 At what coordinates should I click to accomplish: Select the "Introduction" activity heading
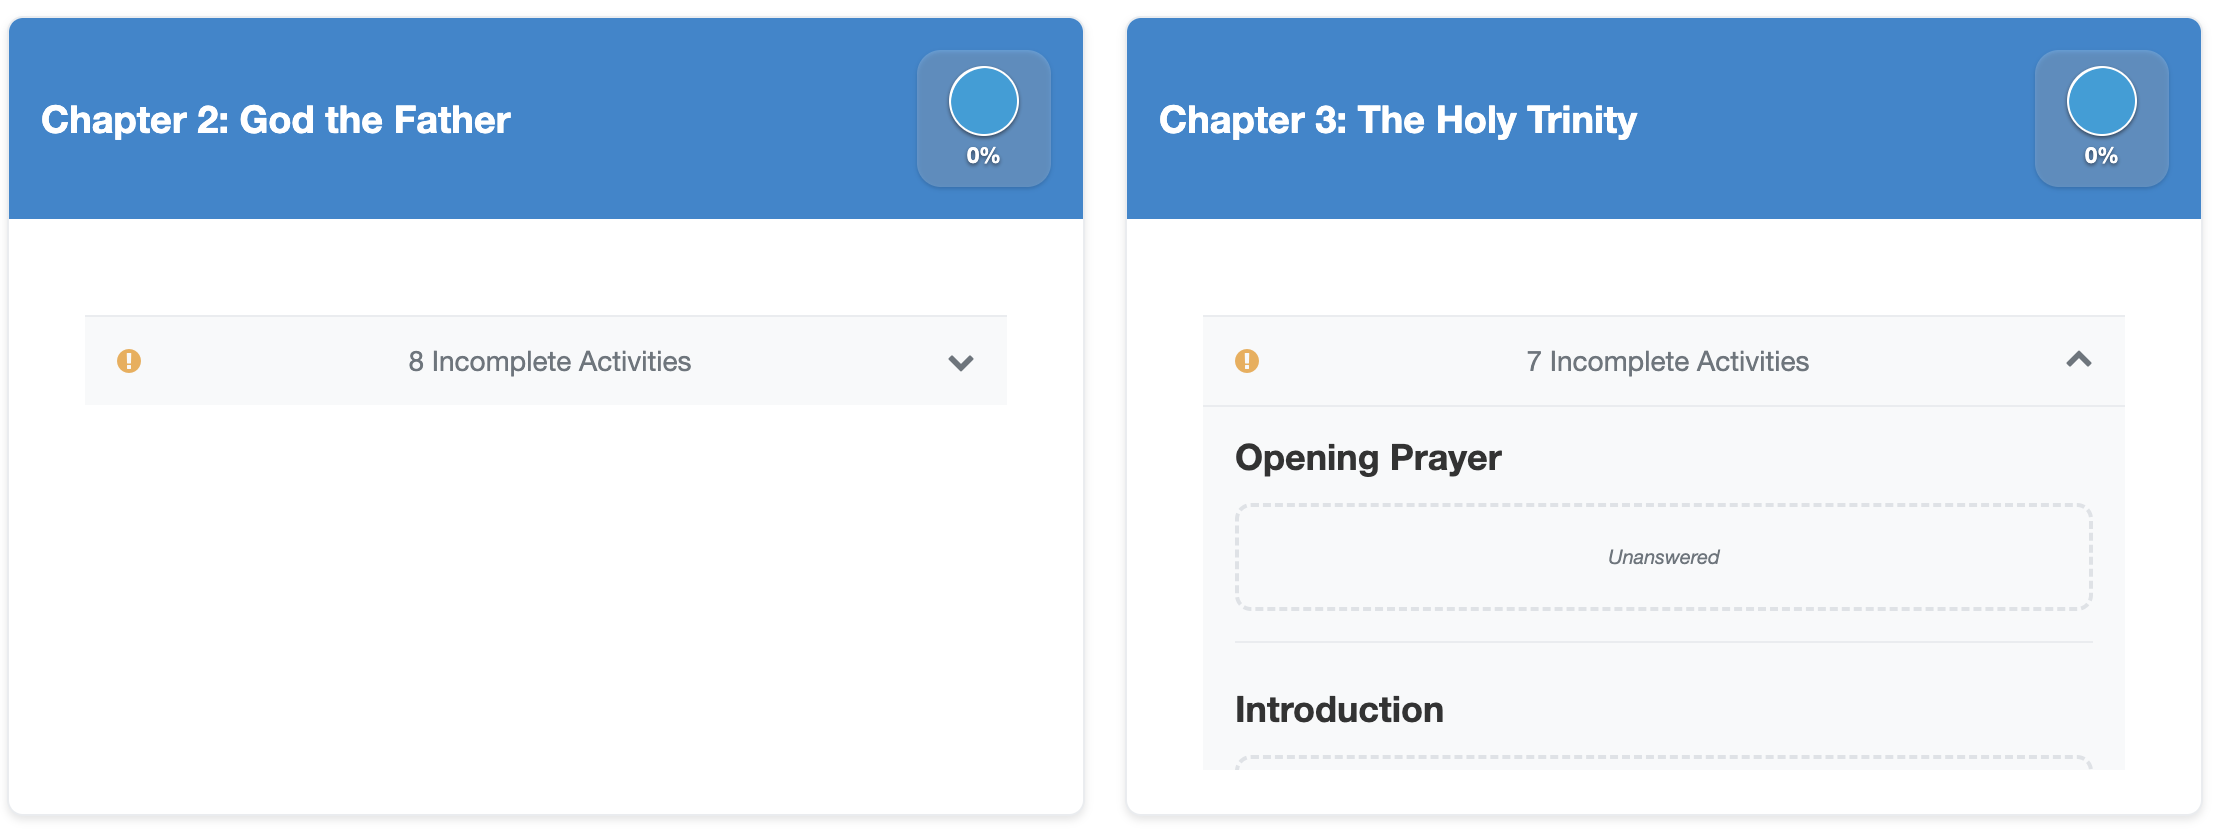(1339, 710)
